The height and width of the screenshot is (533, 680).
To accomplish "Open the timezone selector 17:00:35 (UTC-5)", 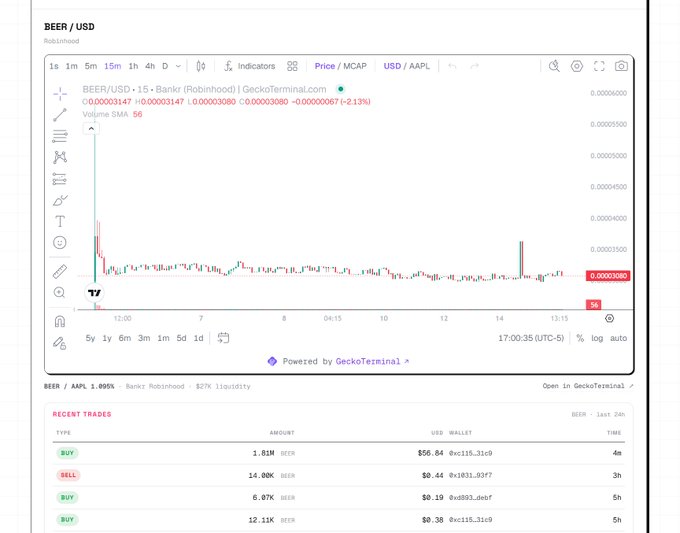I will pos(531,338).
